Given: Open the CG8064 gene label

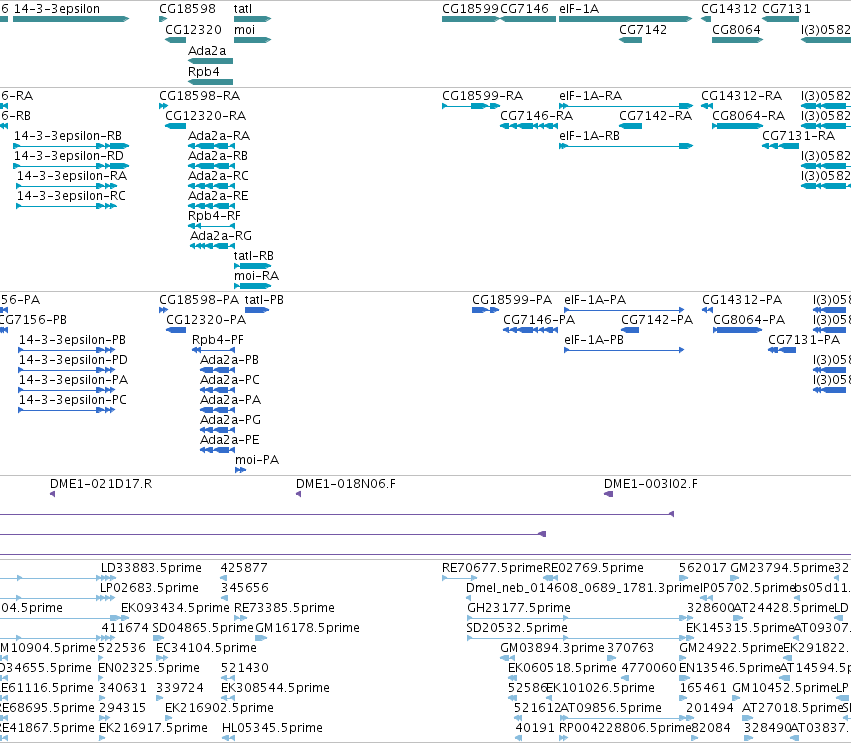Looking at the screenshot, I should pos(736,29).
